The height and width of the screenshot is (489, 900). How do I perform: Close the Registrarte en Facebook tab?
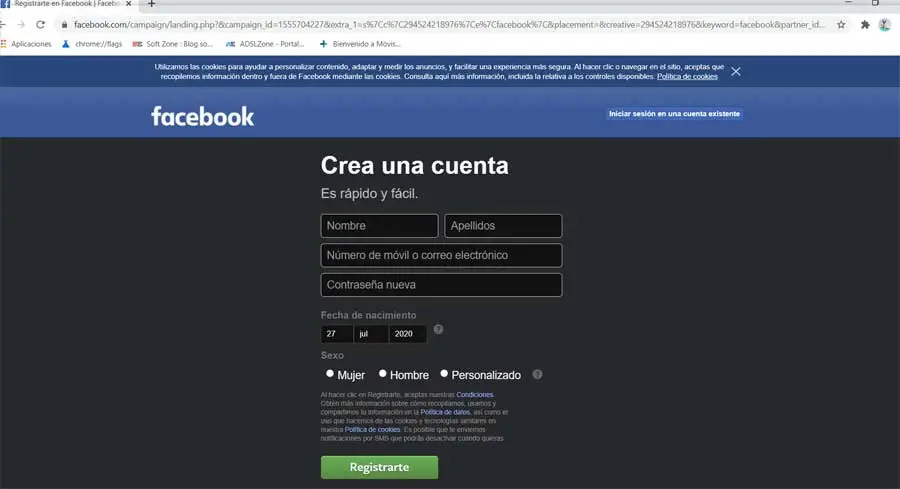pyautogui.click(x=129, y=3)
